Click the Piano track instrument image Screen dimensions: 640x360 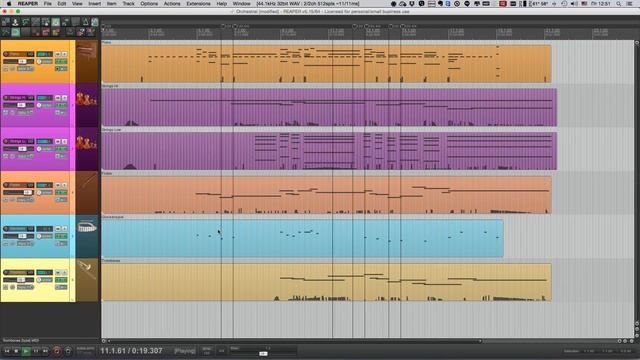87,62
